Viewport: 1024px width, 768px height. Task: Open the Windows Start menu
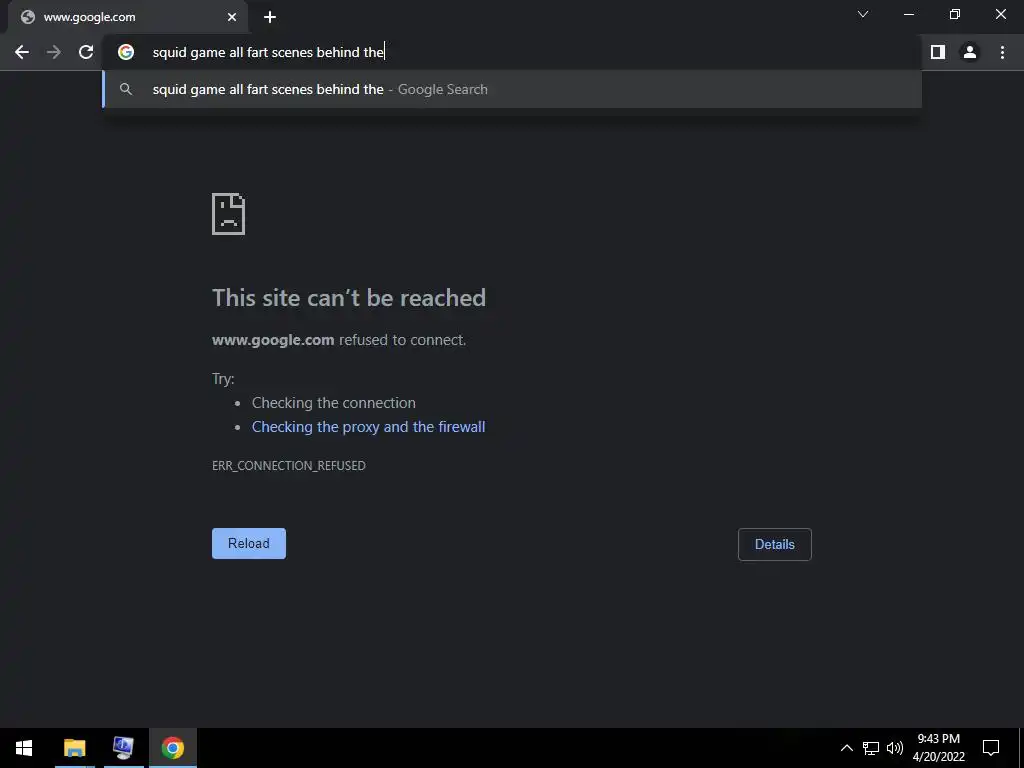click(24, 748)
